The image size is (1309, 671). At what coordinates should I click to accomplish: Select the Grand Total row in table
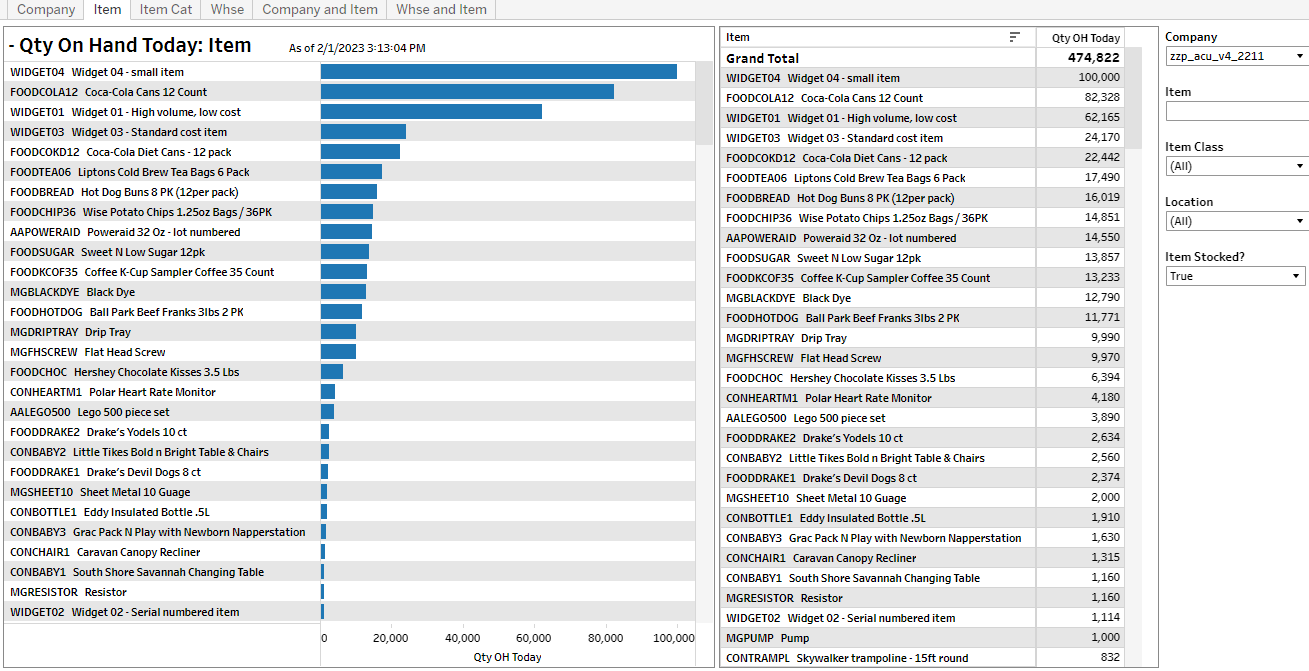[877, 58]
